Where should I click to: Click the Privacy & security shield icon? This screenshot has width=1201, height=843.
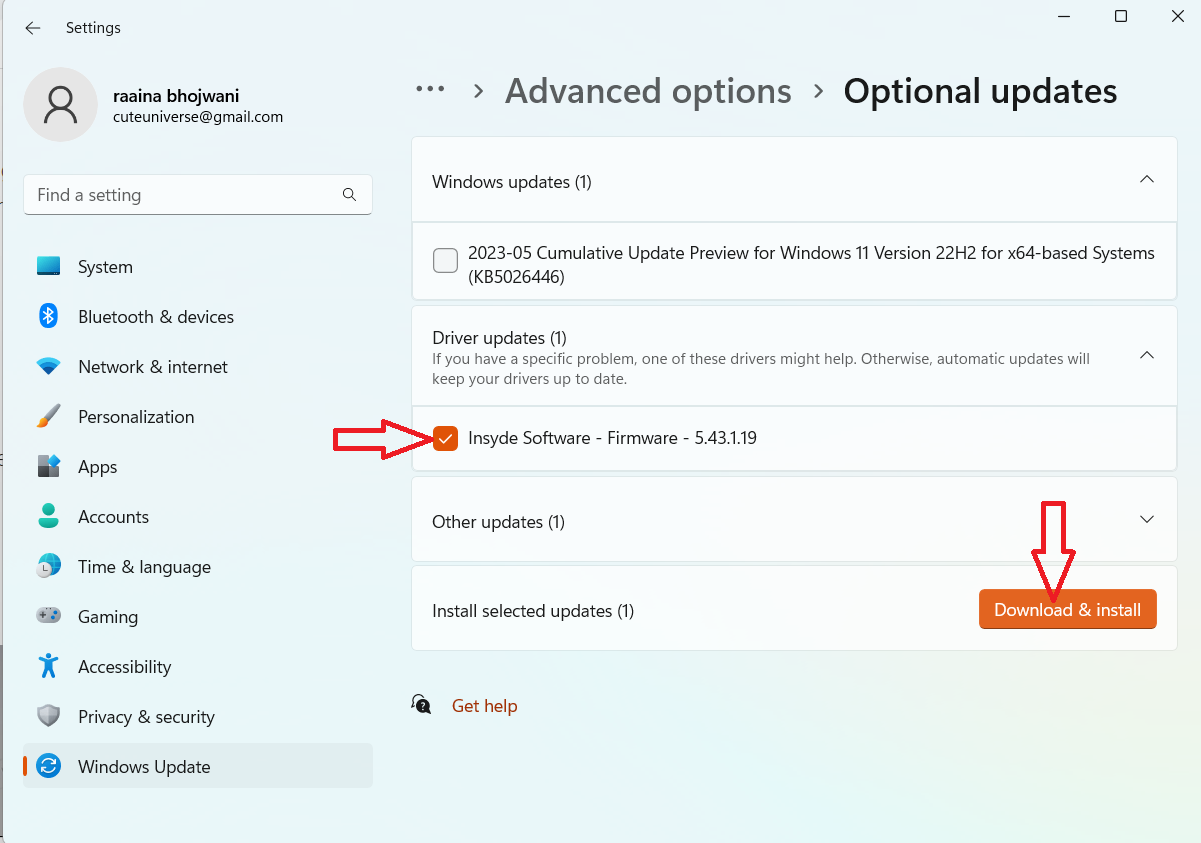[x=49, y=717]
